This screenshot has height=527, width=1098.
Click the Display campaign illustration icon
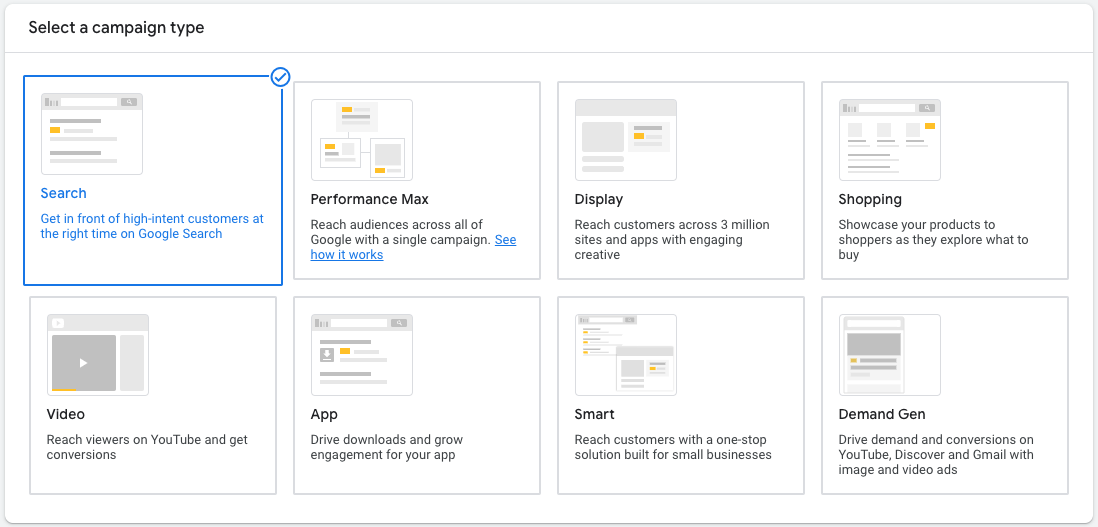(x=626, y=140)
